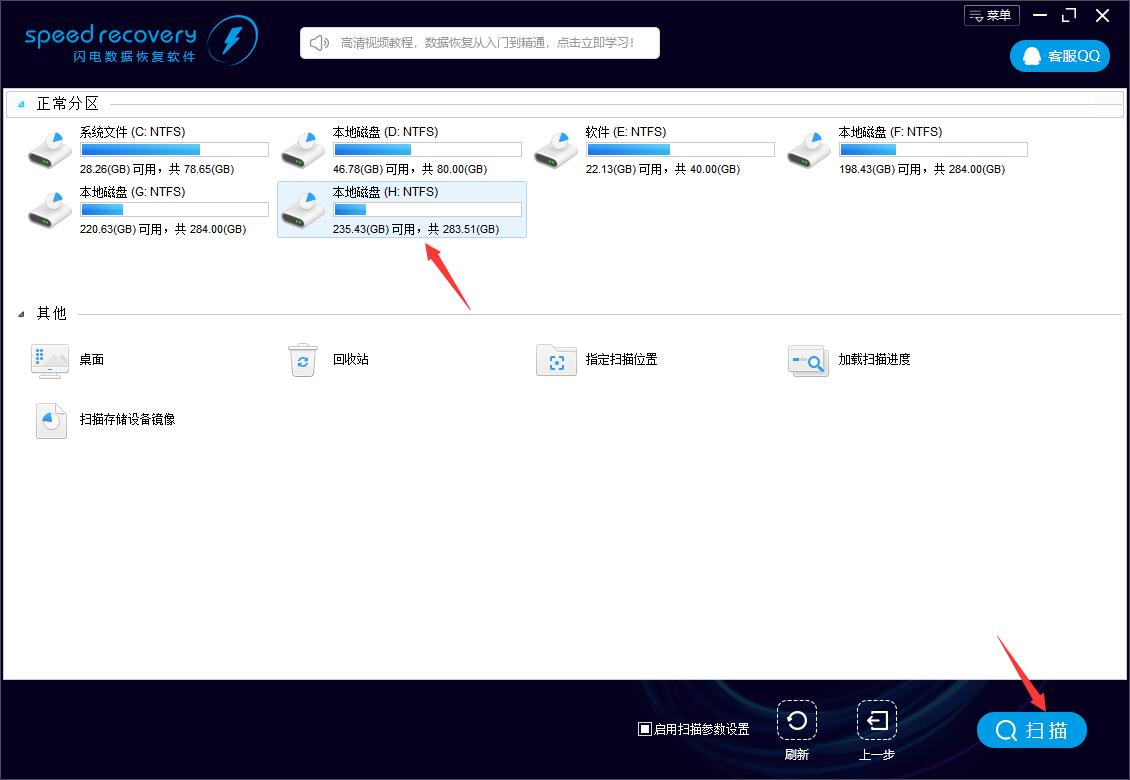Select the 系统文件 C: drive icon

(50, 150)
